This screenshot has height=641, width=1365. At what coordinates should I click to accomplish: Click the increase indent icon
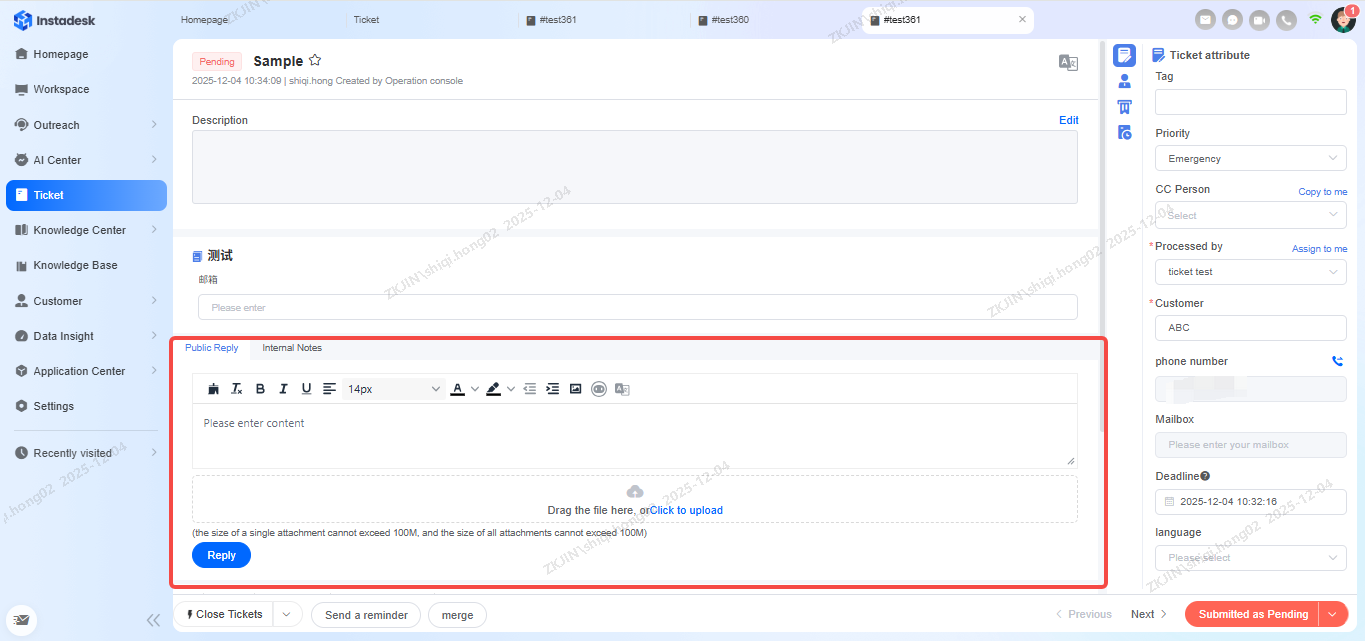552,389
